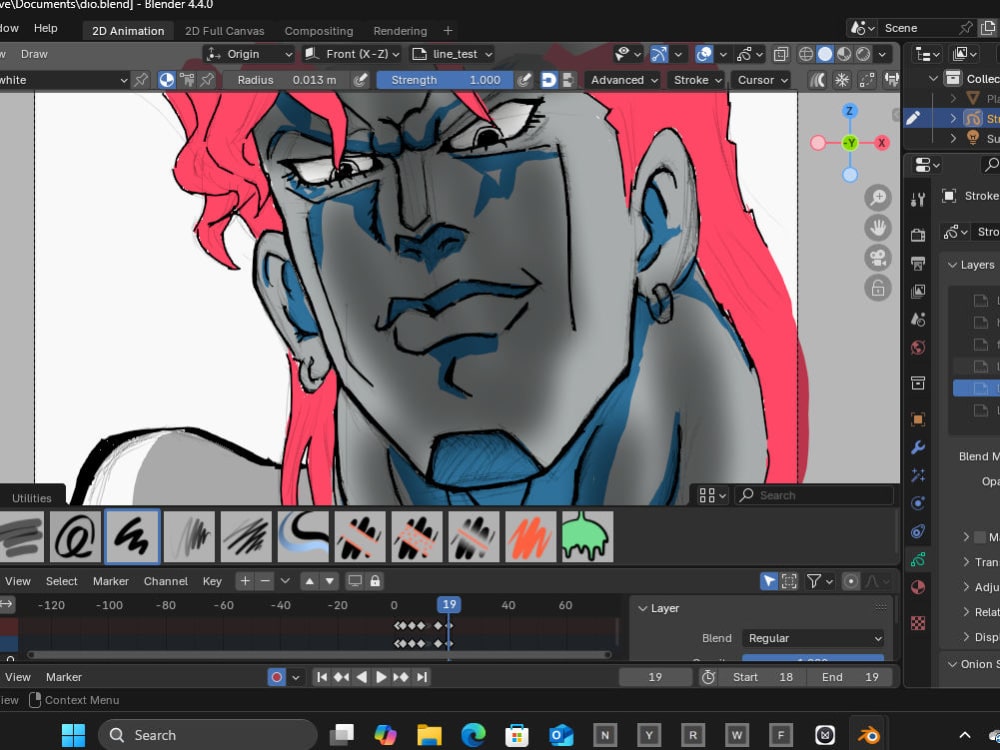This screenshot has height=750, width=1000.
Task: Open the dope sheet Channel menu
Action: tap(166, 582)
